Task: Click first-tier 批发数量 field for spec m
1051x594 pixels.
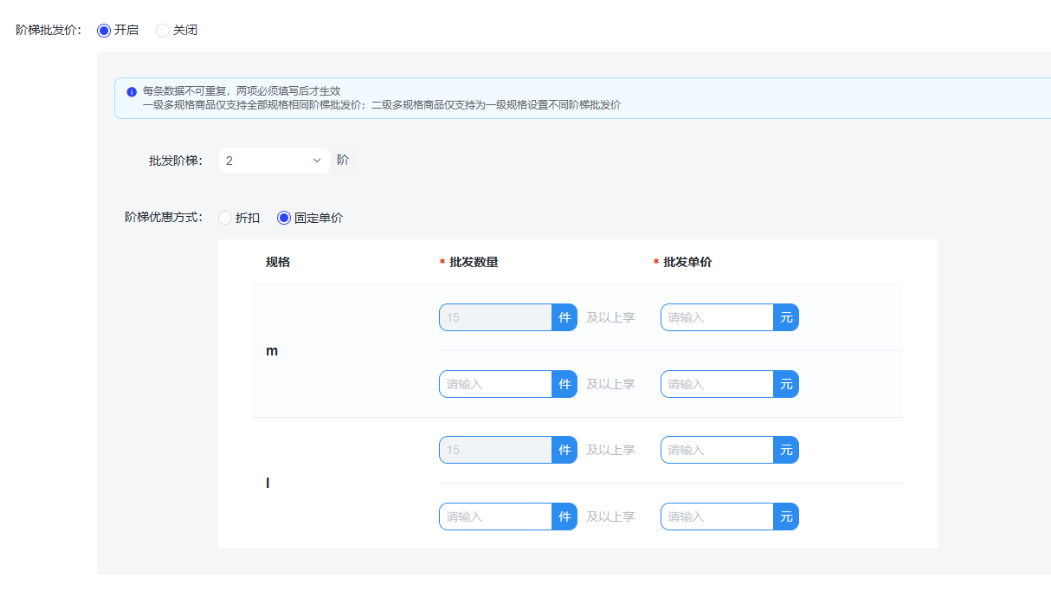Action: (x=496, y=317)
